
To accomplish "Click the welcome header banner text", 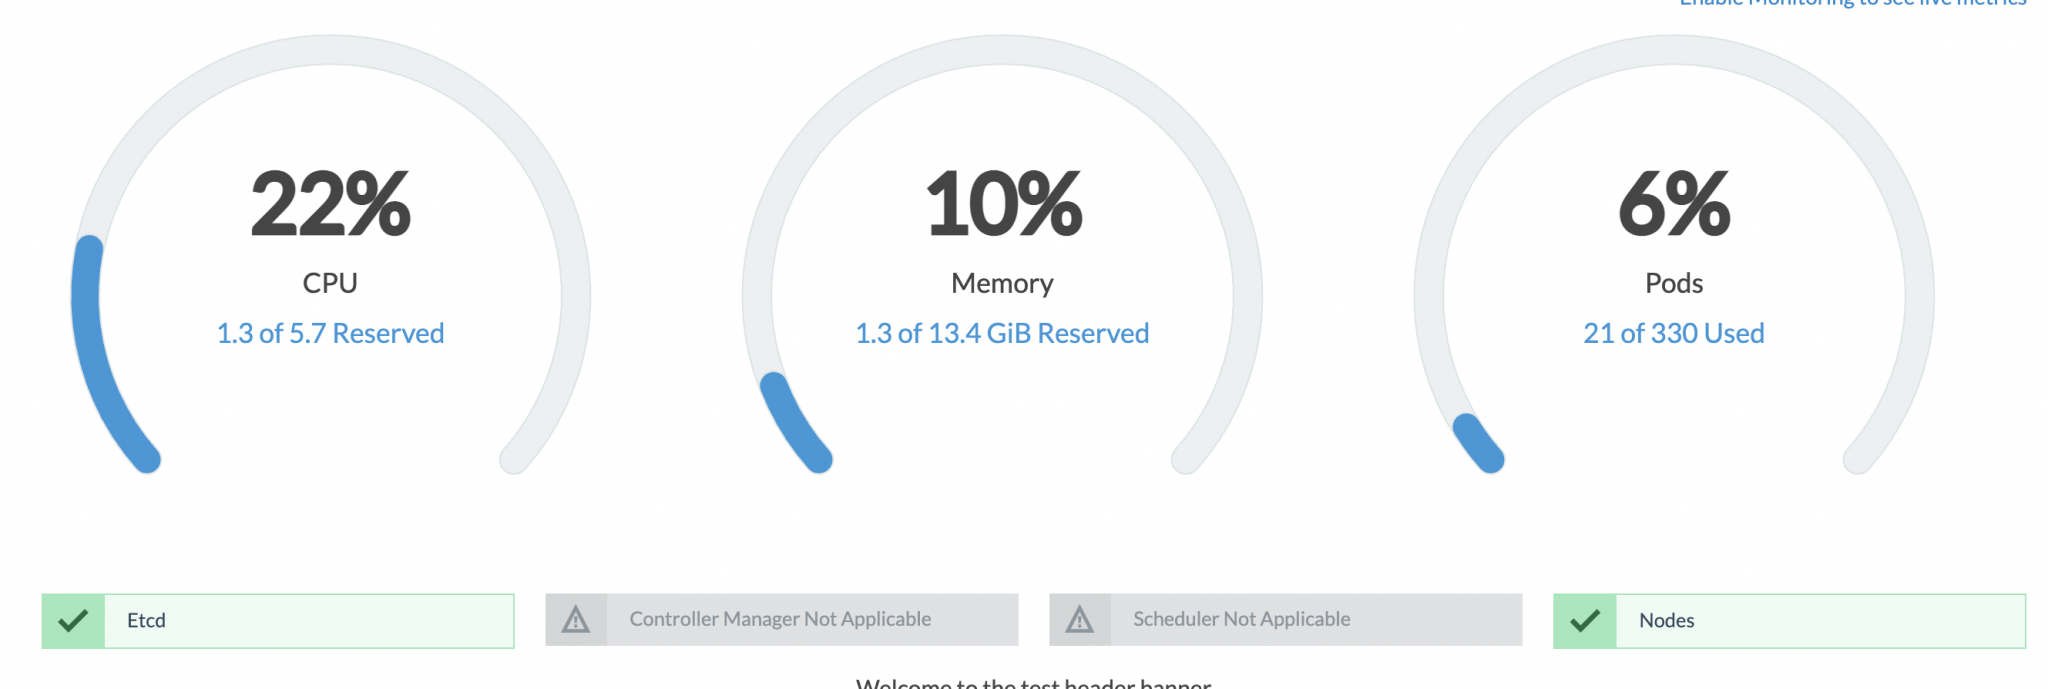I will click(1033, 684).
